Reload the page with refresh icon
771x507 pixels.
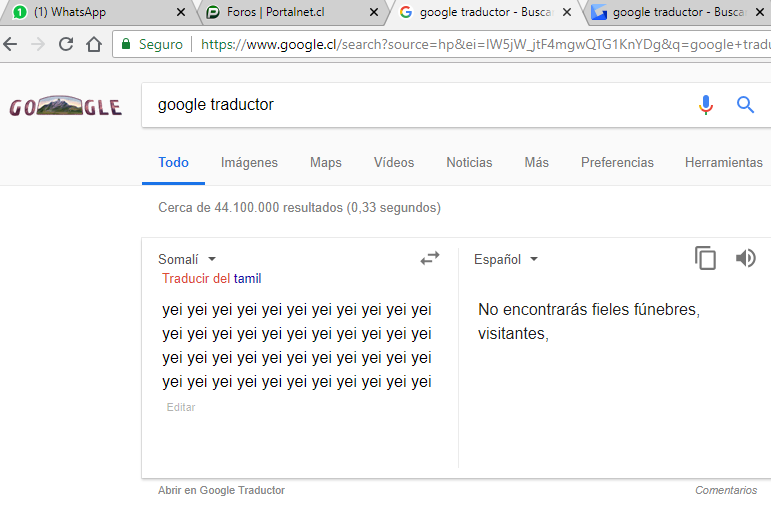pyautogui.click(x=66, y=44)
